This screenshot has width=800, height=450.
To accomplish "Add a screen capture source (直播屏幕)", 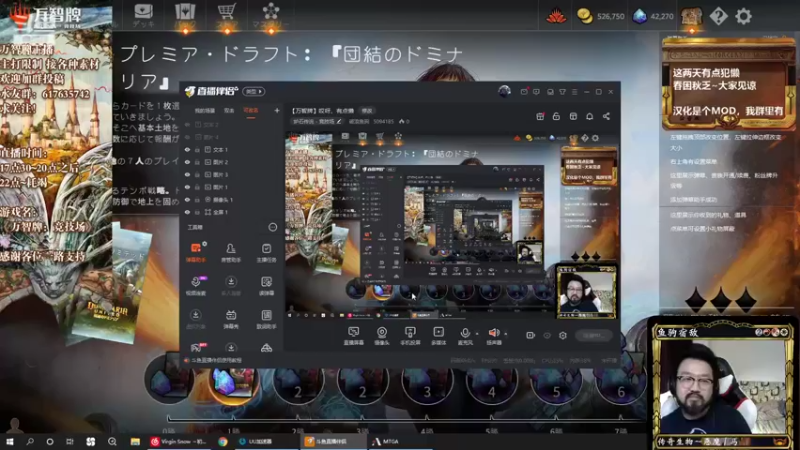I will (354, 336).
